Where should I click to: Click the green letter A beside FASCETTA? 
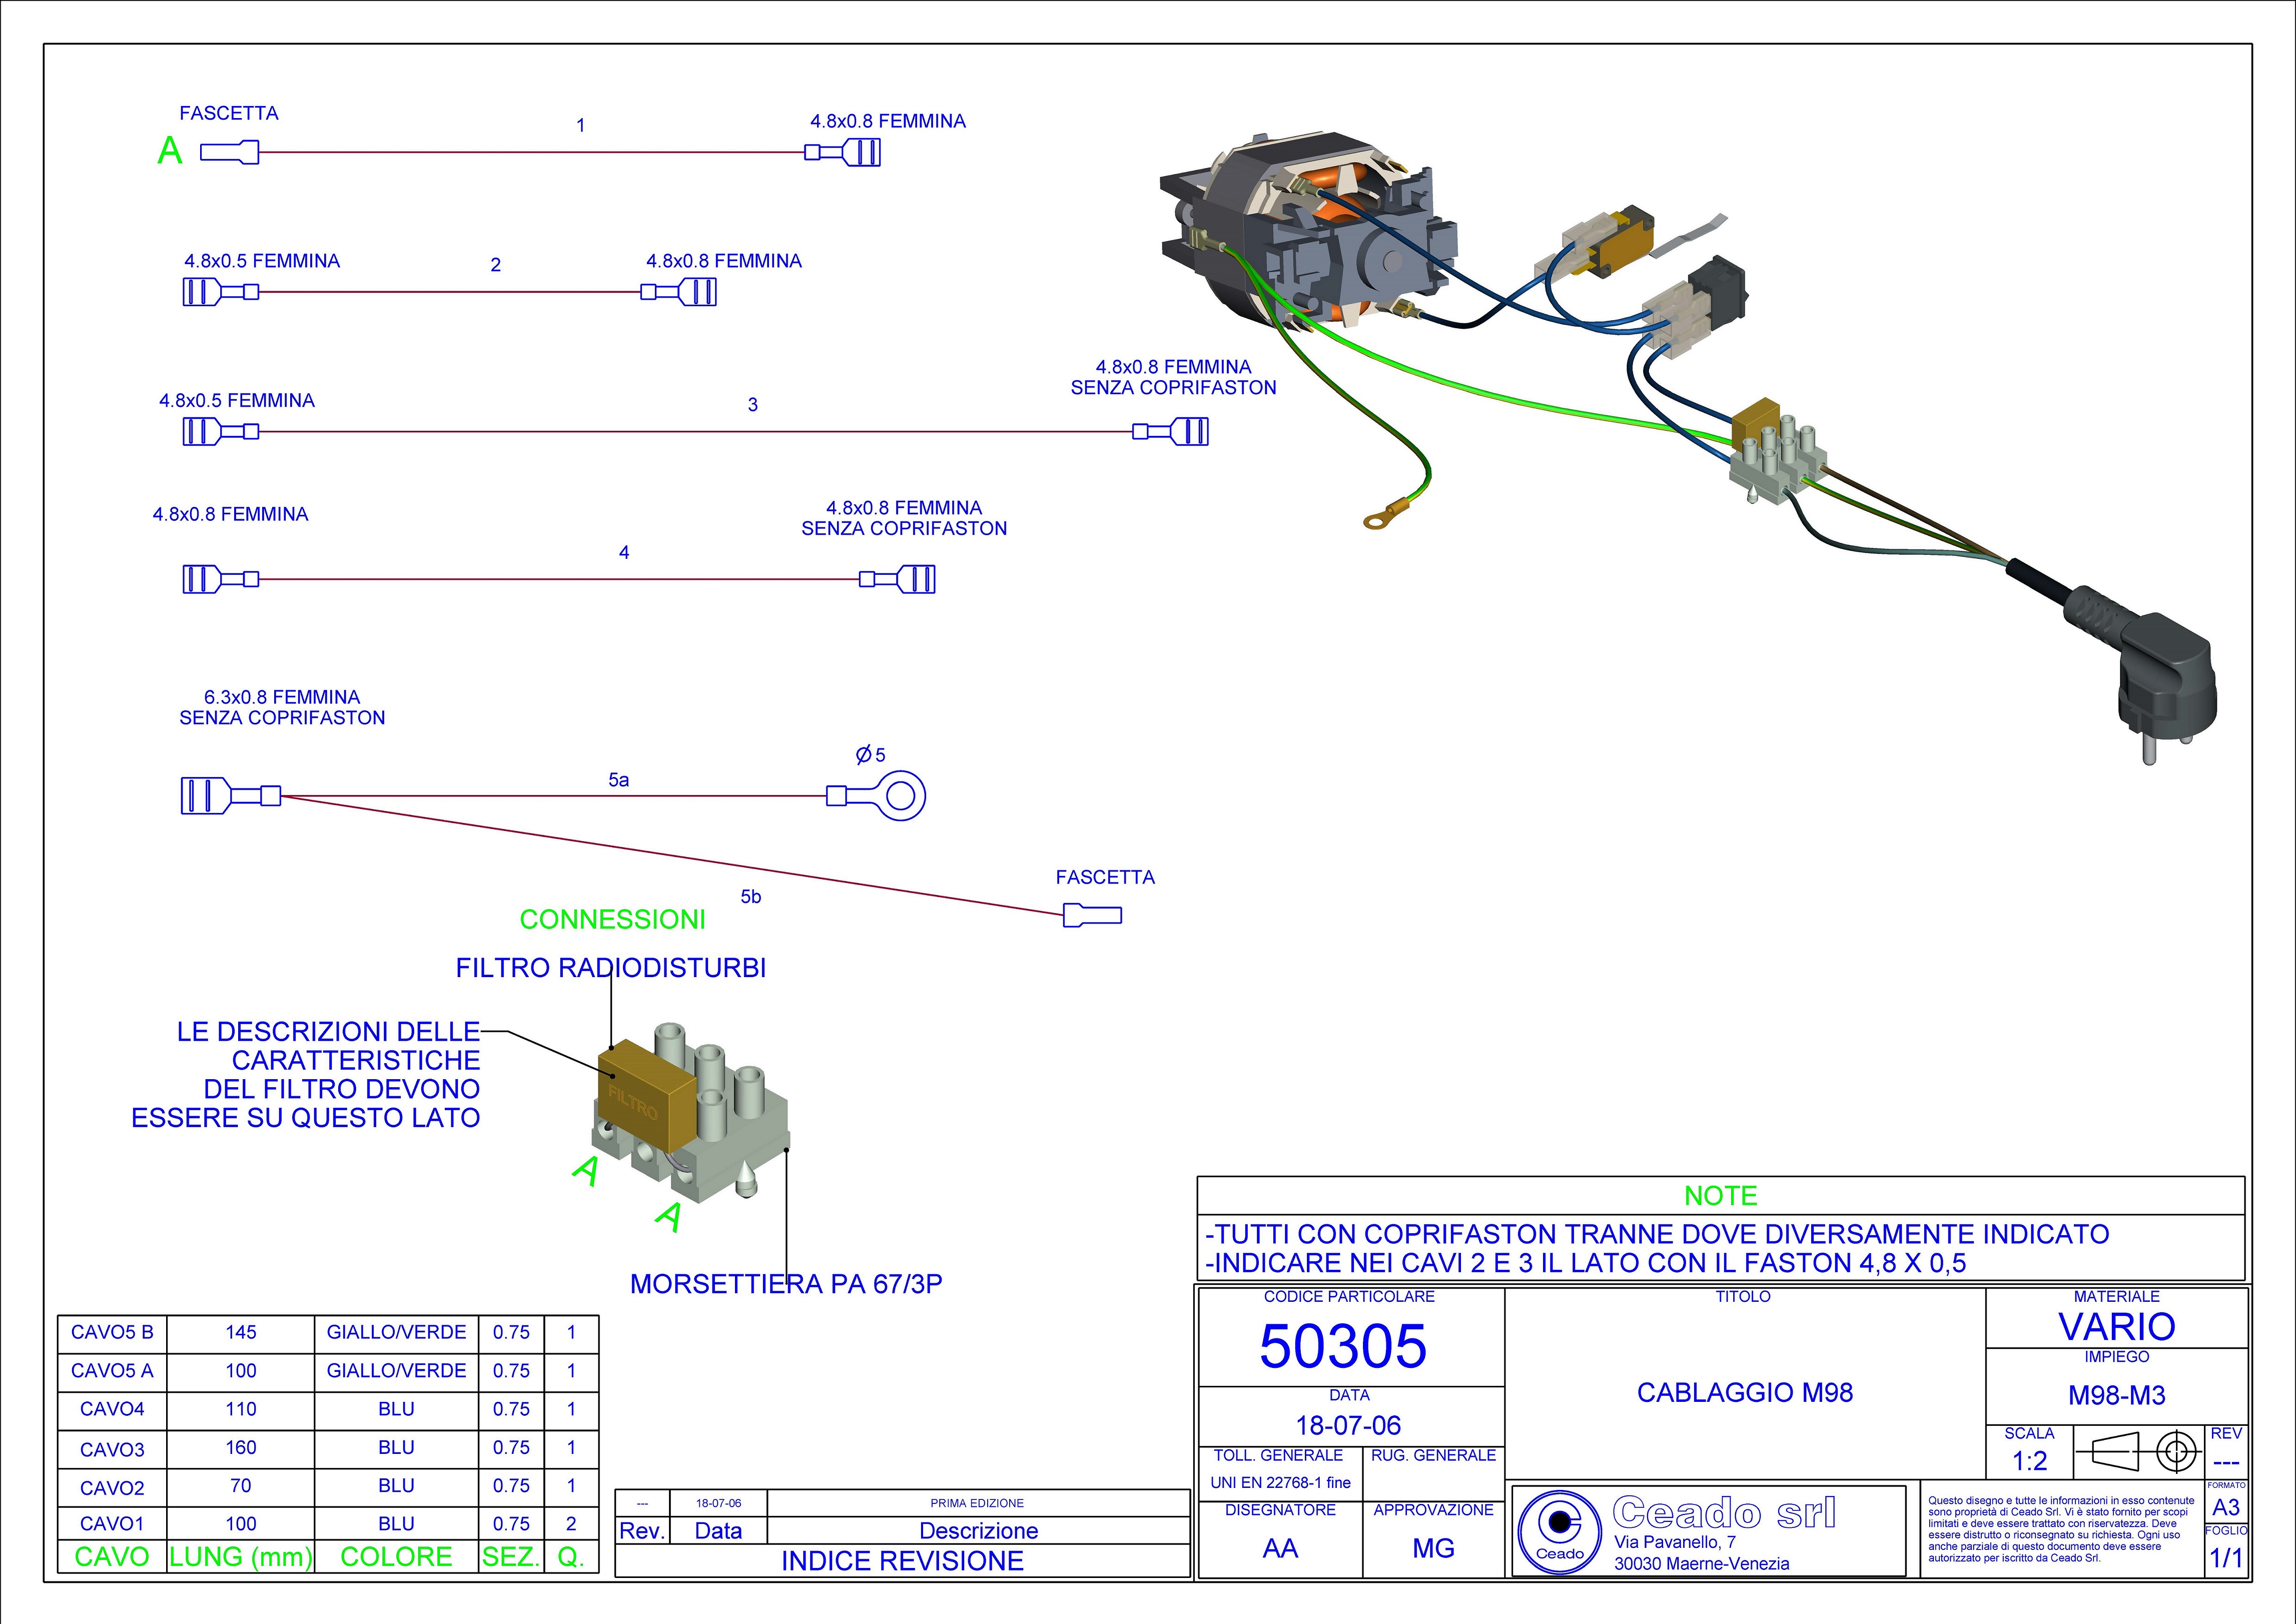[x=170, y=151]
